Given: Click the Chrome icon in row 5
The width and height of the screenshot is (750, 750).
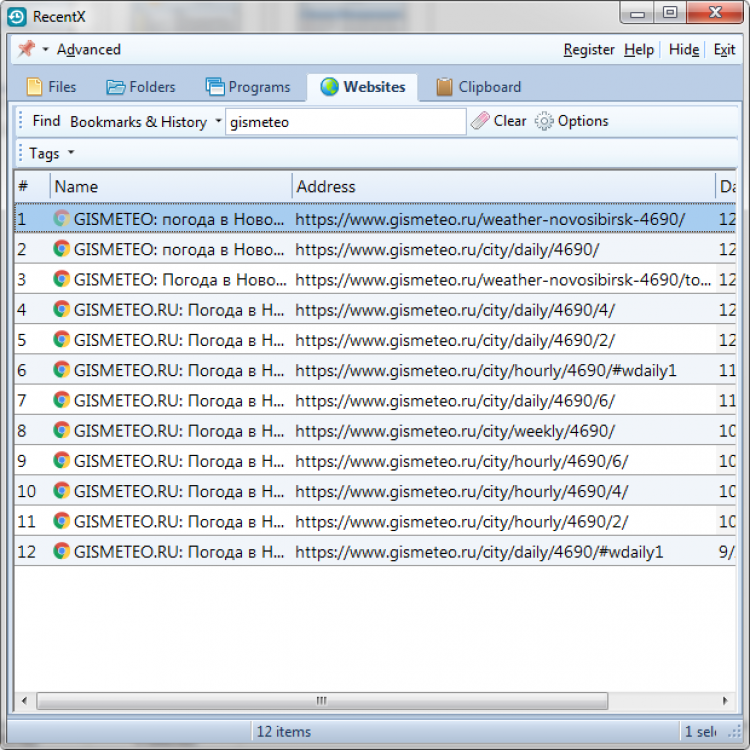Looking at the screenshot, I should pos(61,340).
